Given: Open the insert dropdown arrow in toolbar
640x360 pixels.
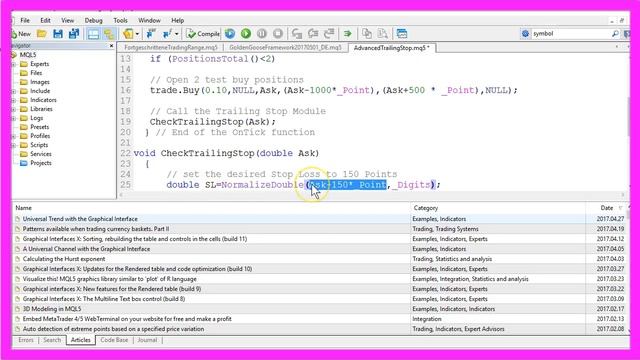Looking at the screenshot, I should tap(177, 34).
